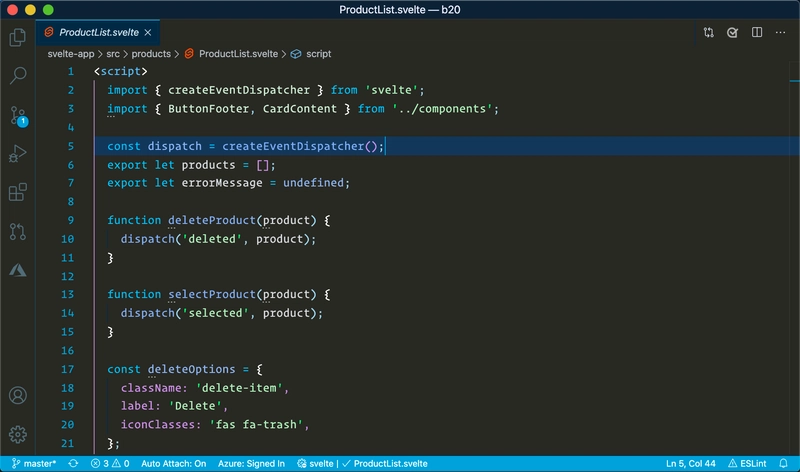This screenshot has height=472, width=800.
Task: Click the synchronize changes icon in status bar
Action: point(73,463)
